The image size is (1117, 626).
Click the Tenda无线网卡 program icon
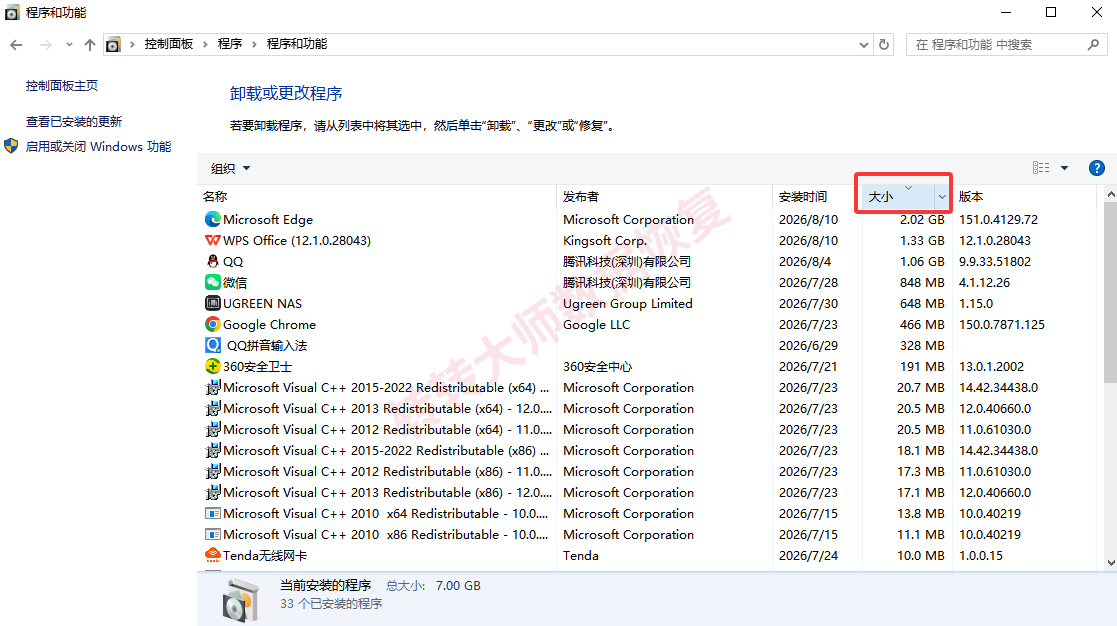(212, 555)
